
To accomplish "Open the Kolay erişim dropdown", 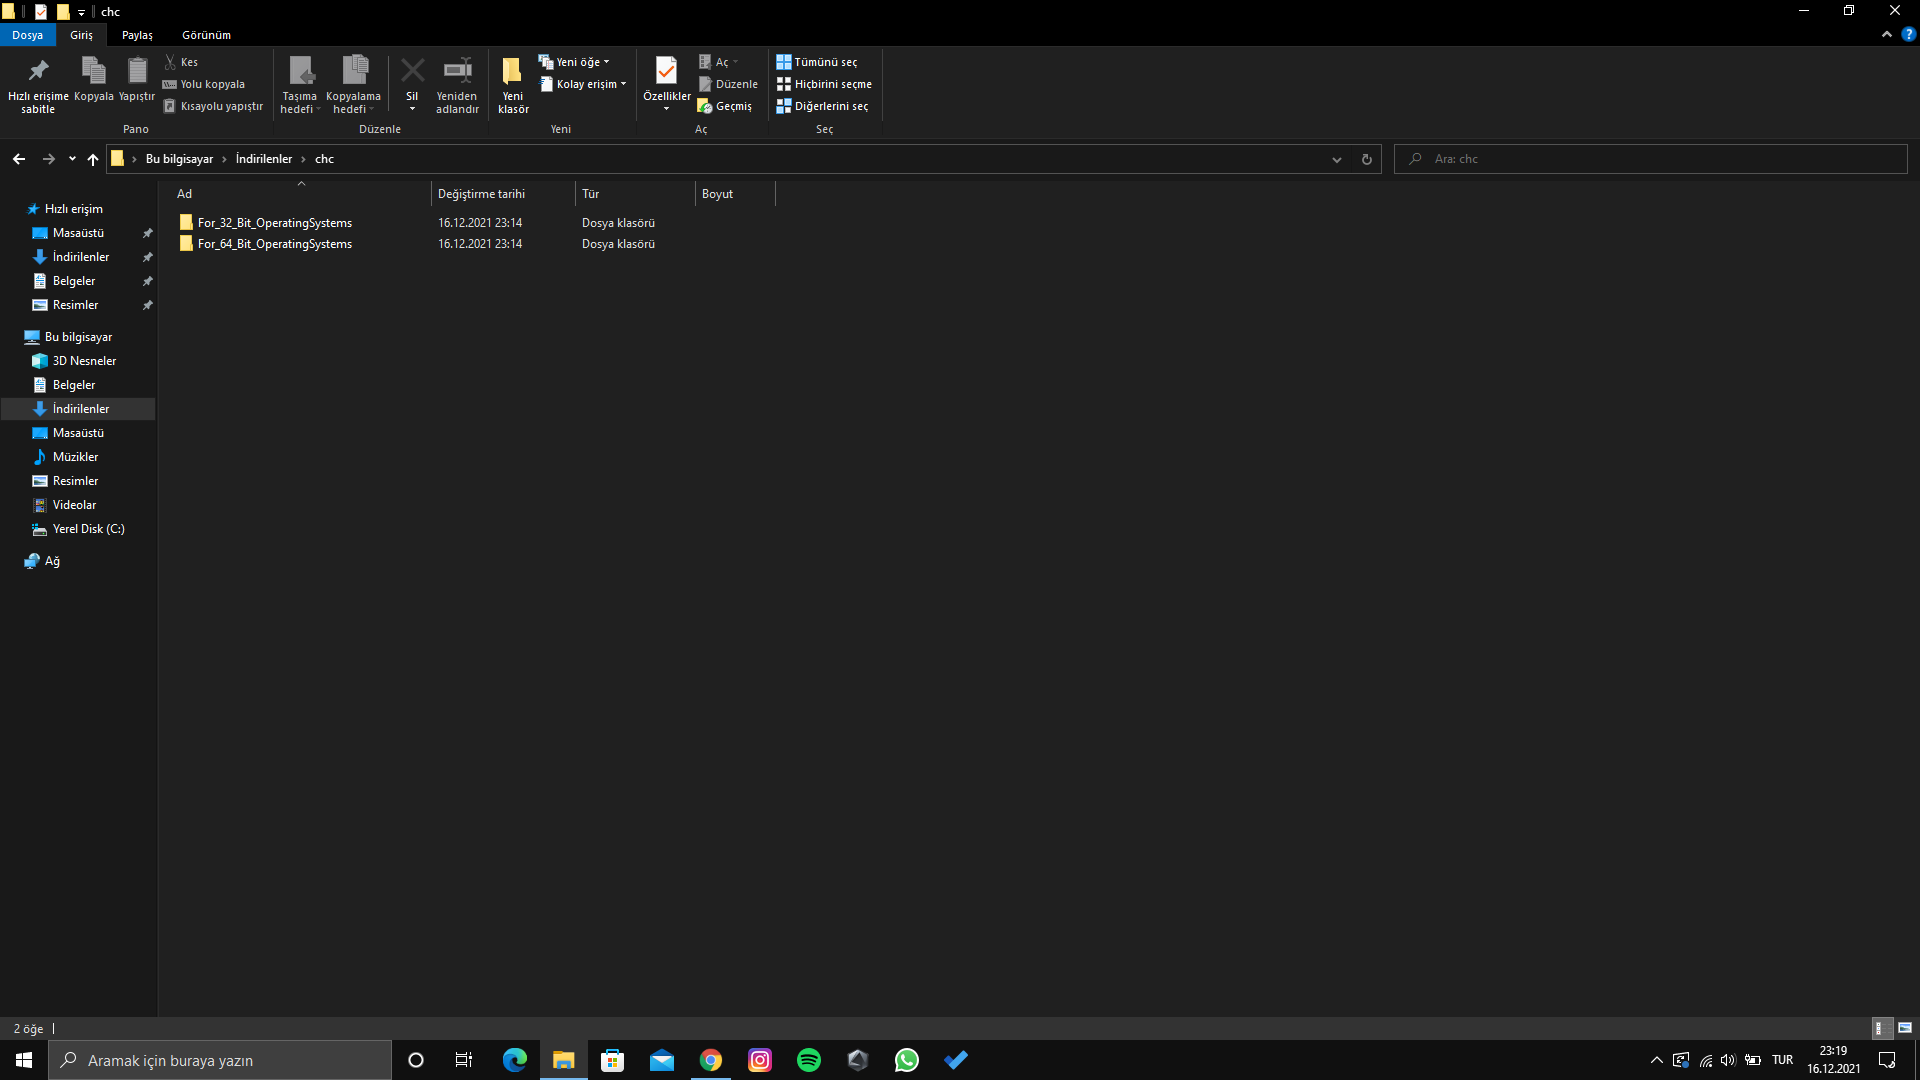I will pos(585,84).
